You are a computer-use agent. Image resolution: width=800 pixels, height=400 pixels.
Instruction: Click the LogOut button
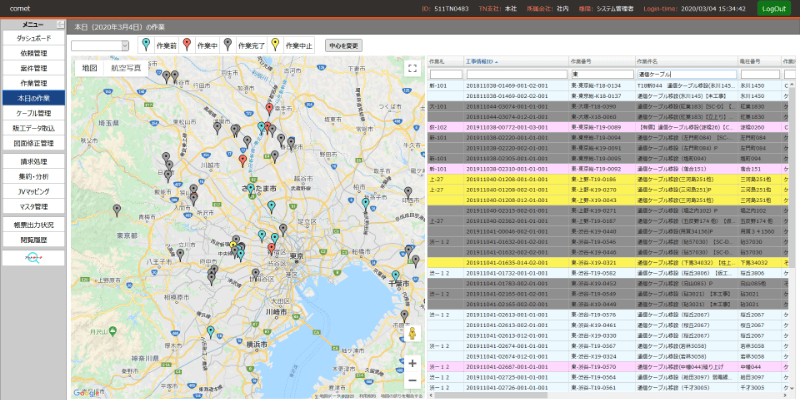click(773, 8)
